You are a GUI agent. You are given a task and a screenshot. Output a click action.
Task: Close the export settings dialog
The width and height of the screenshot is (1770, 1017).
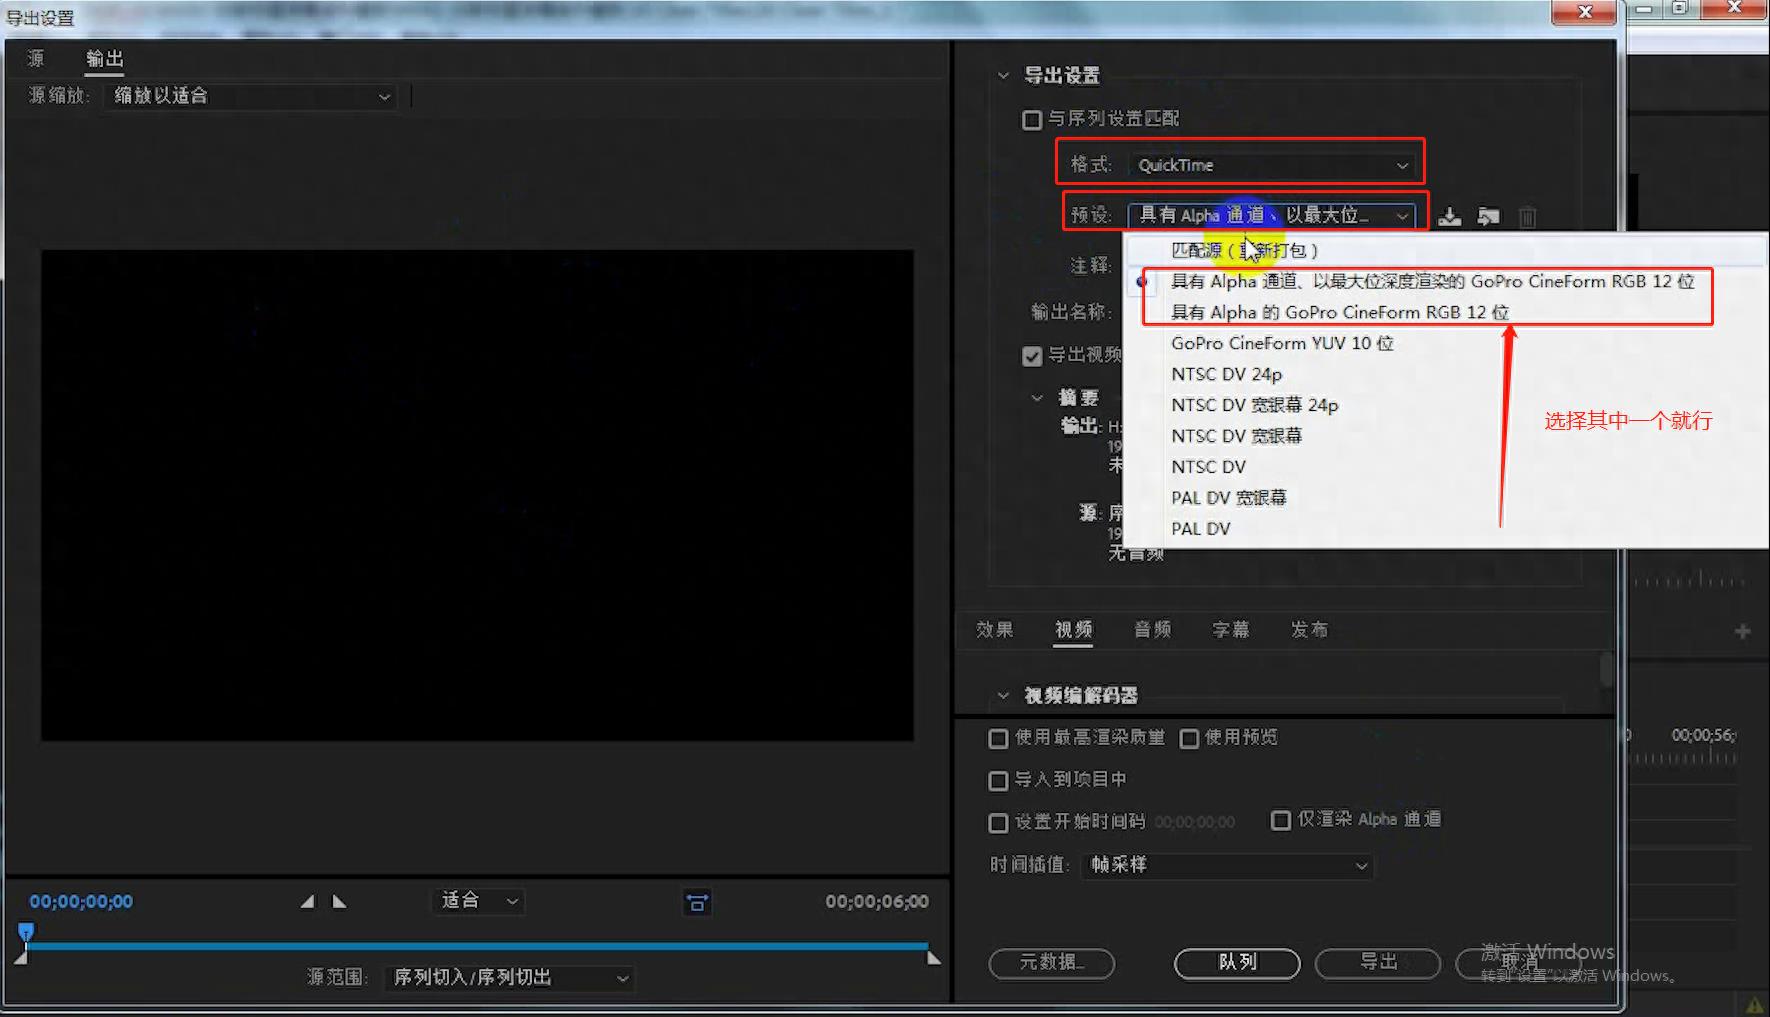tap(1584, 12)
